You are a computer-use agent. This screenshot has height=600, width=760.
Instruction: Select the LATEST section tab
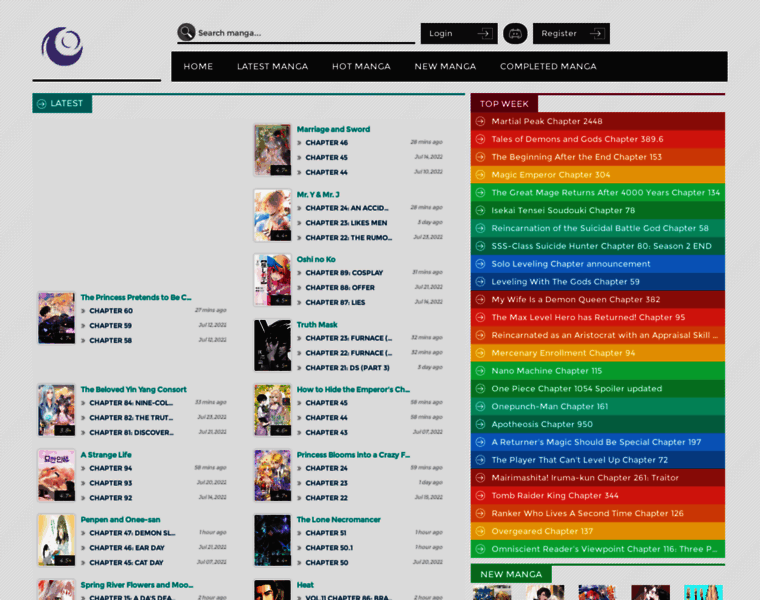62,103
